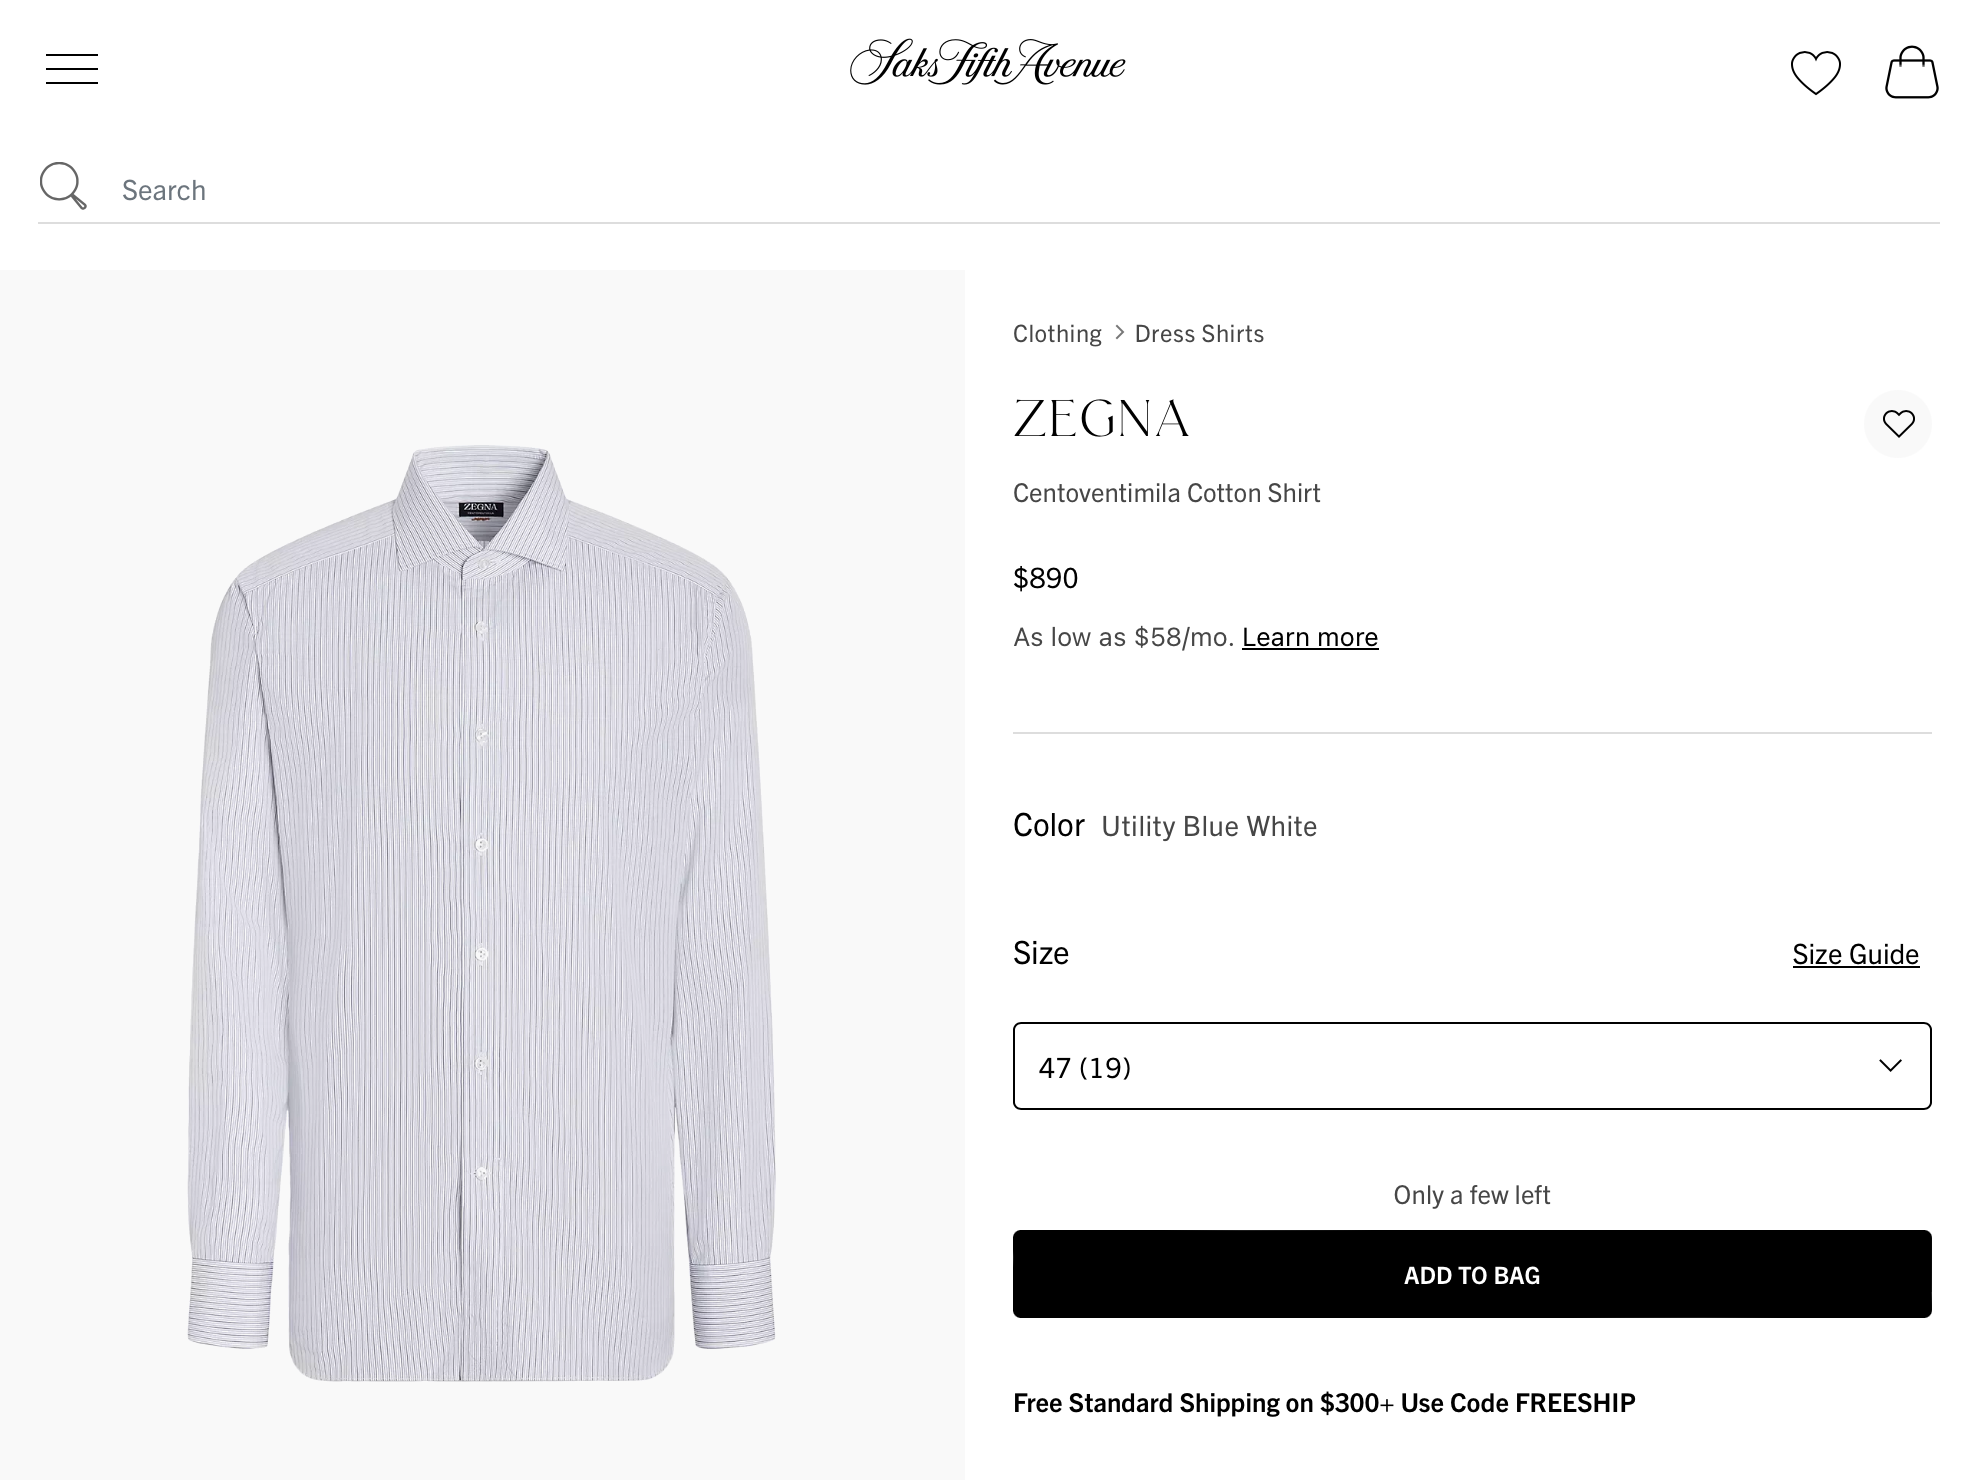Click ADD TO BAG button
Image resolution: width=1964 pixels, height=1480 pixels.
point(1470,1274)
